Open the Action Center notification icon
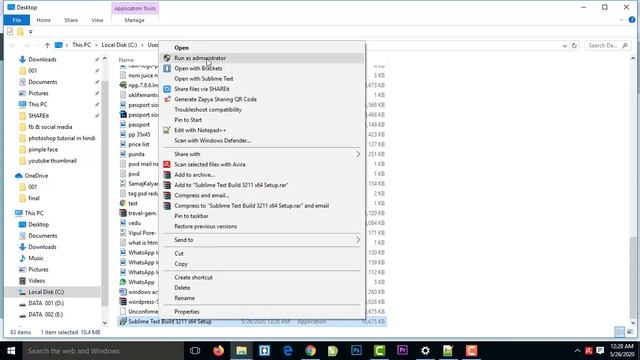Screen dimensions: 640x360 pos(600,351)
